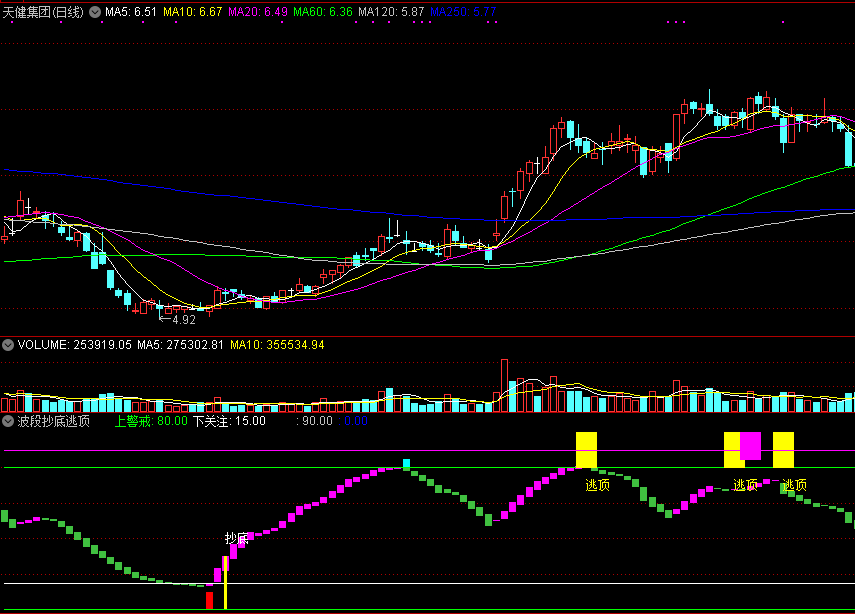Select the MA60: 6.36 label

click(x=323, y=12)
